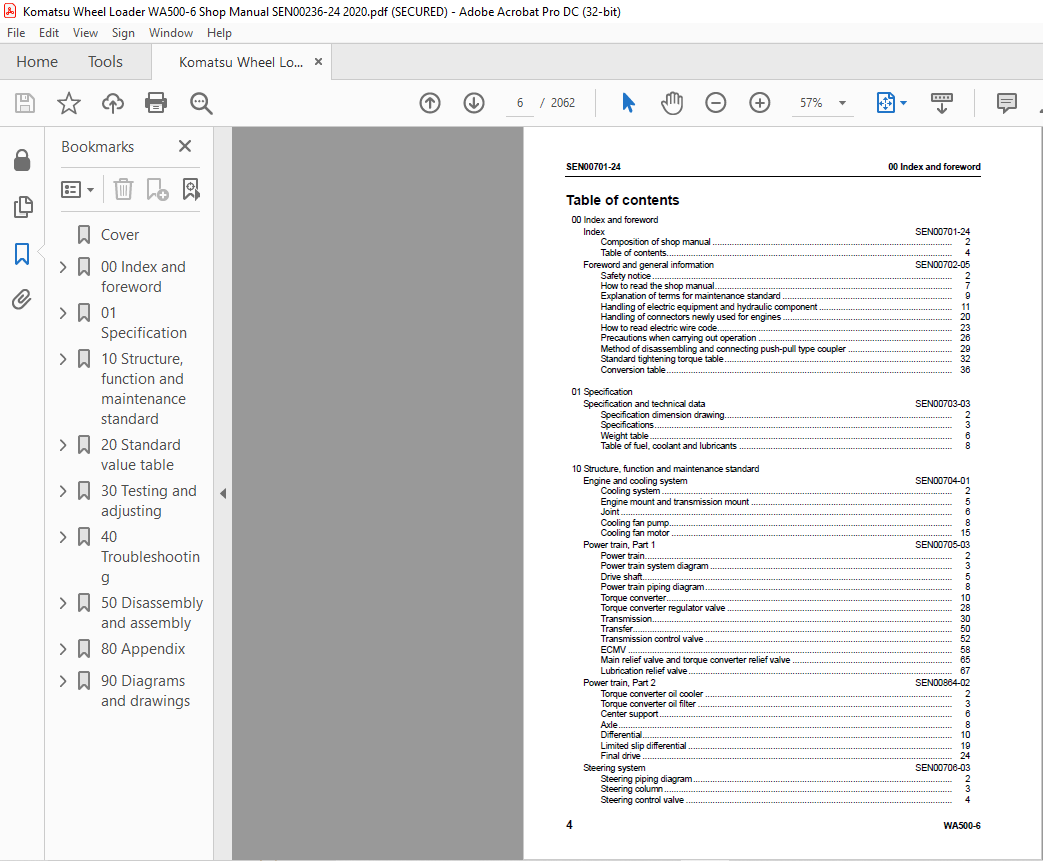Jump to 00 Index and foreword bookmark
Viewport: 1043px width, 861px height.
[x=143, y=277]
